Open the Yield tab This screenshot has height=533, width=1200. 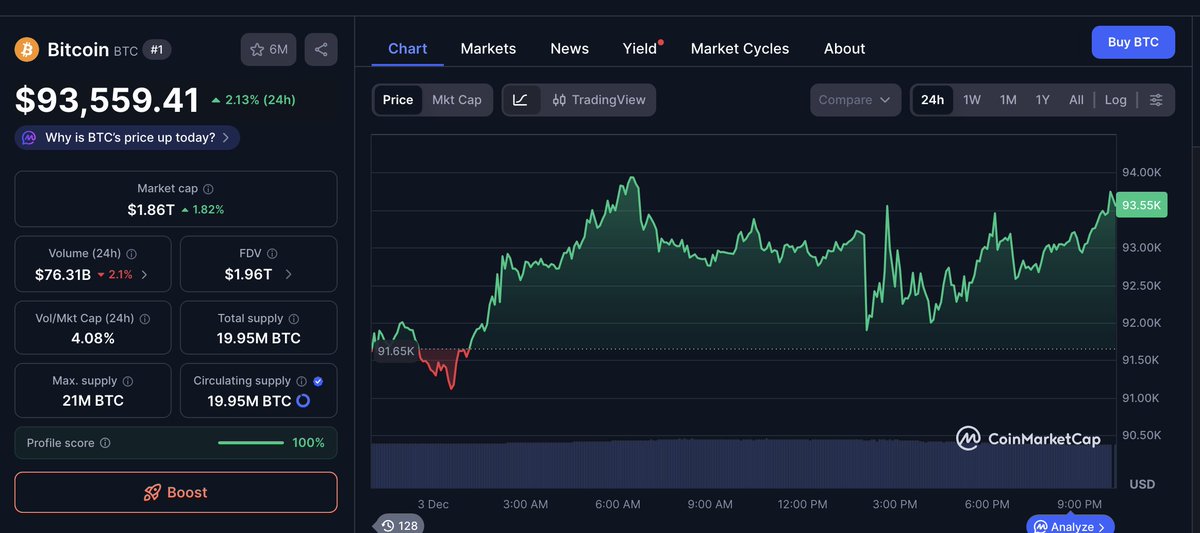coord(641,48)
